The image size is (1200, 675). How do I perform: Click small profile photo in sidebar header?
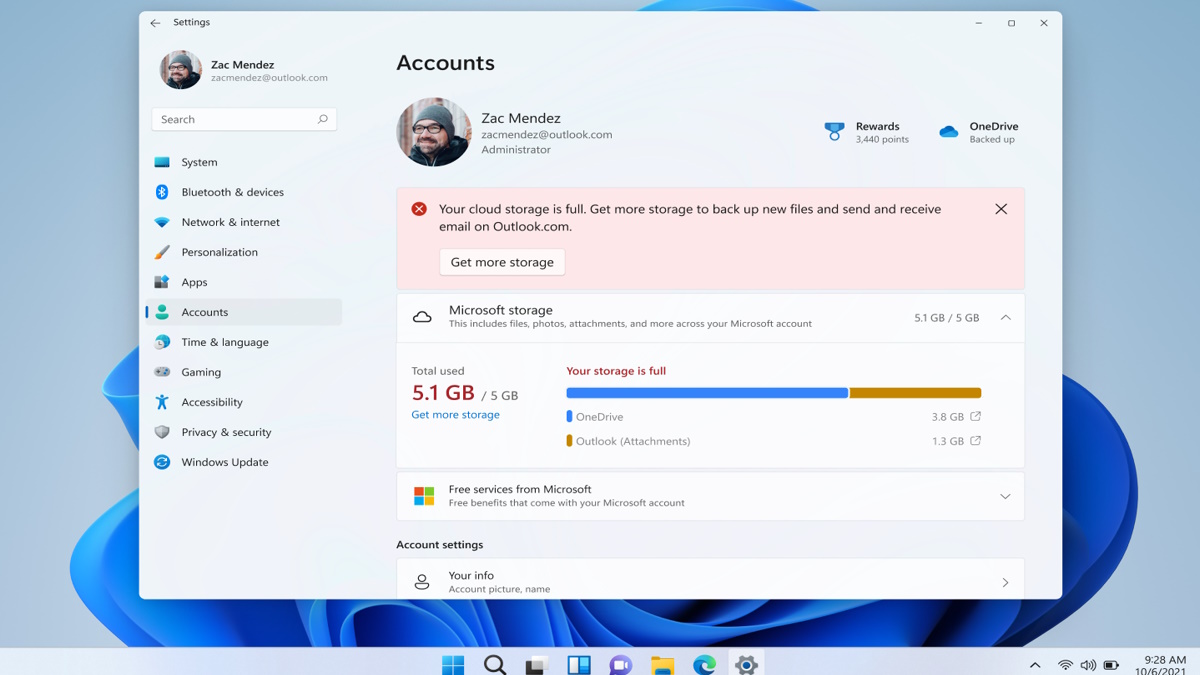pos(181,70)
